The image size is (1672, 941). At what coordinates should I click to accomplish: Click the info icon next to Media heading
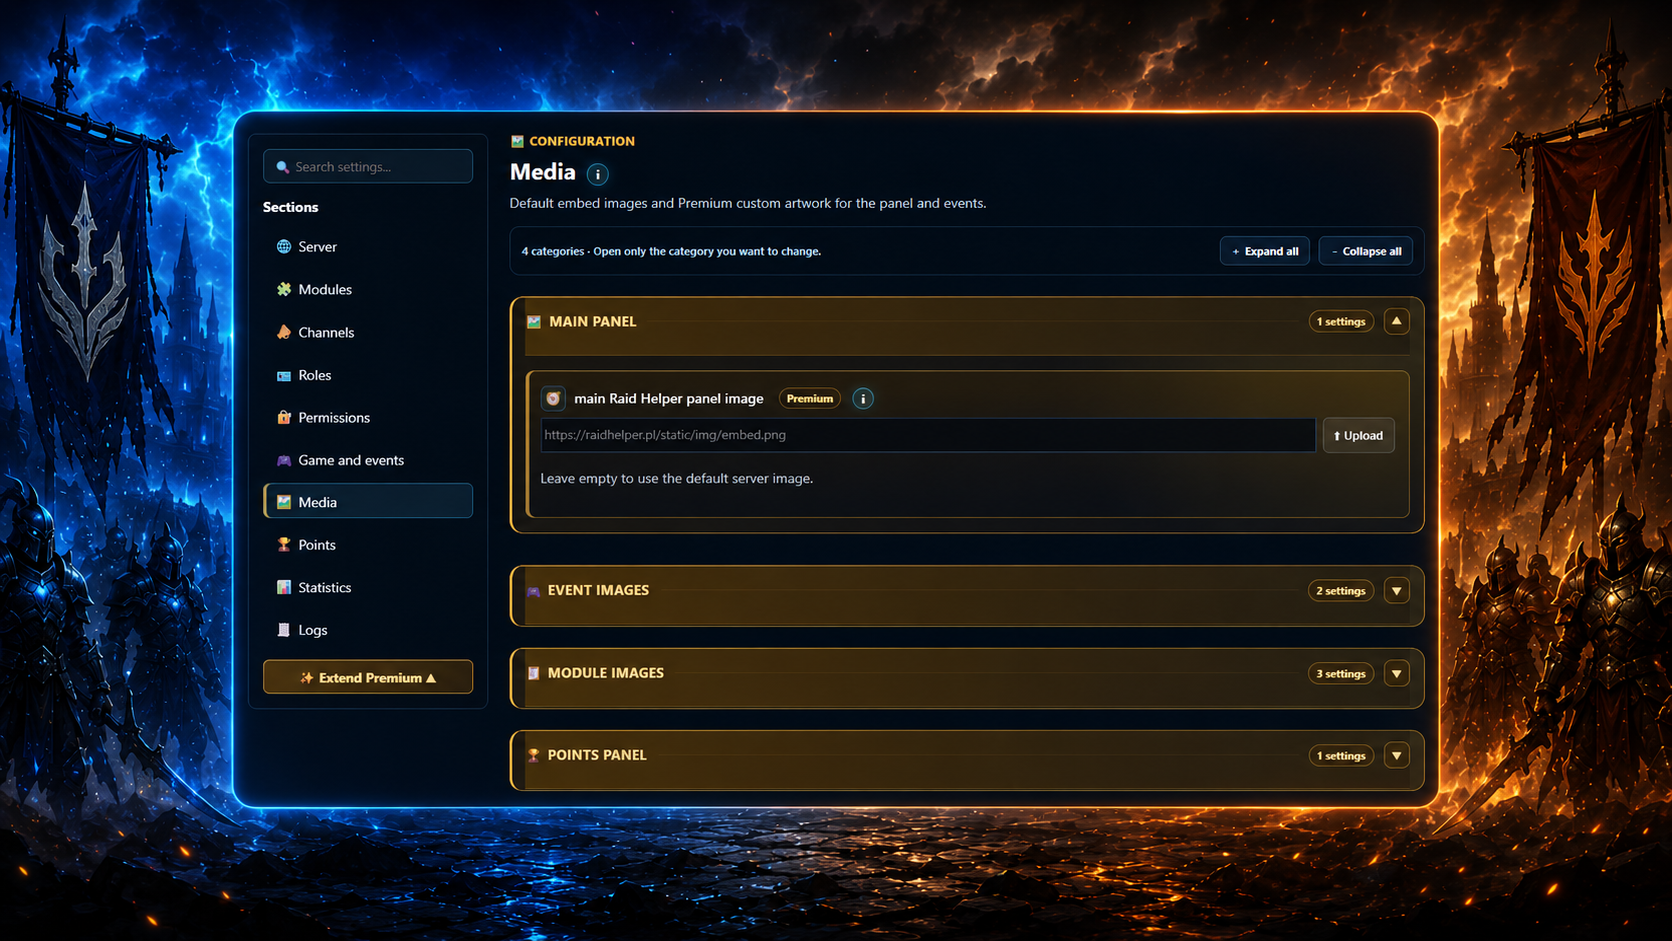(x=598, y=174)
